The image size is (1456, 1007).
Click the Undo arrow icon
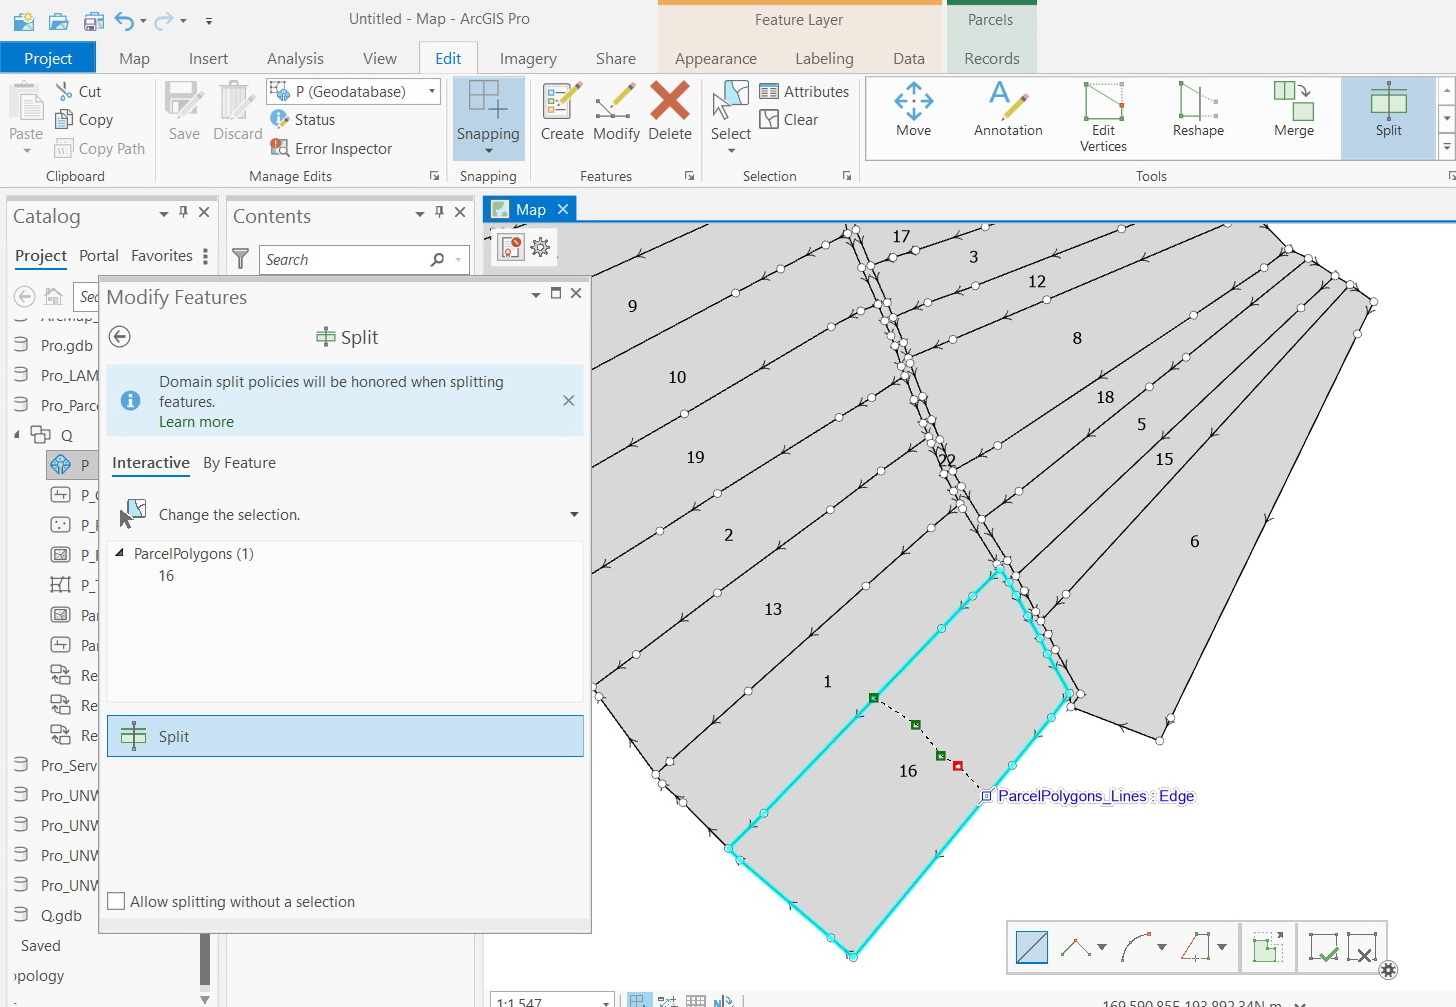pyautogui.click(x=124, y=20)
